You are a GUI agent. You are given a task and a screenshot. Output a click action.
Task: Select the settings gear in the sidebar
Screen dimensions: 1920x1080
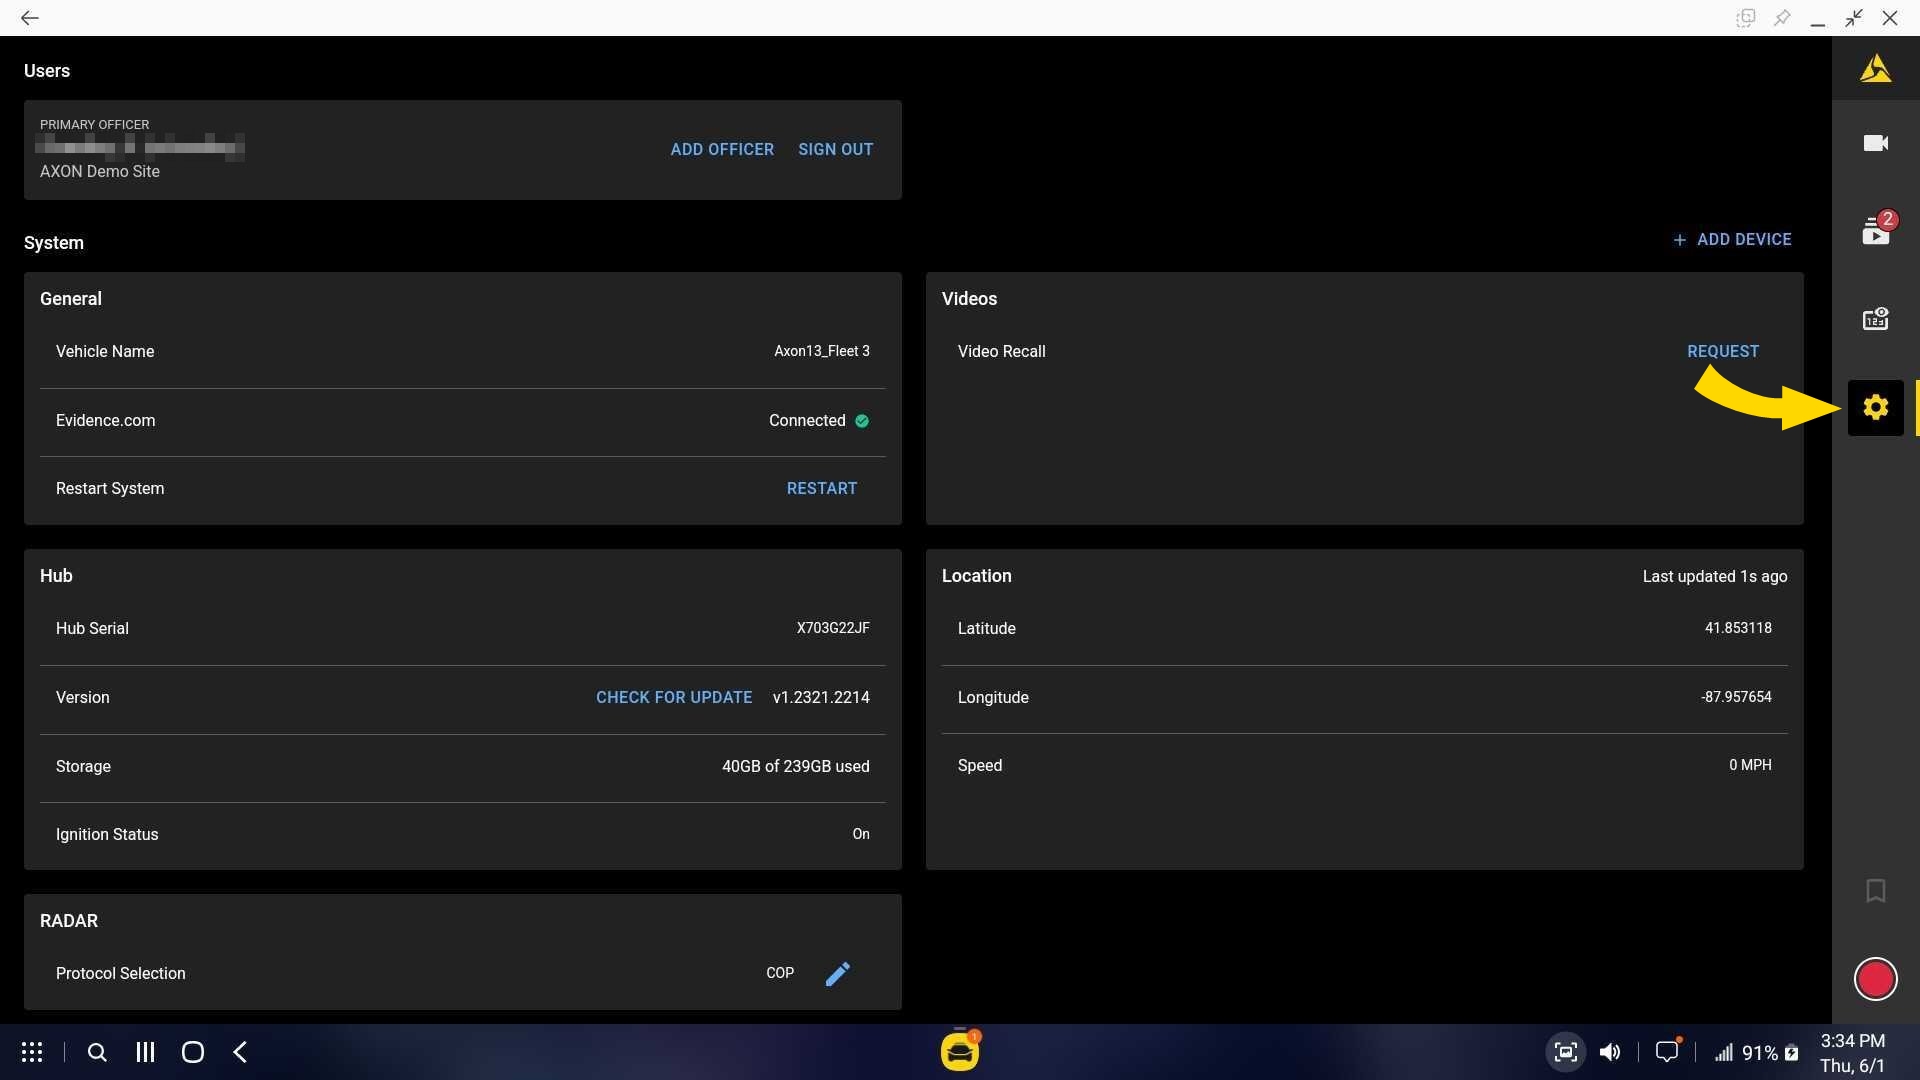point(1876,407)
